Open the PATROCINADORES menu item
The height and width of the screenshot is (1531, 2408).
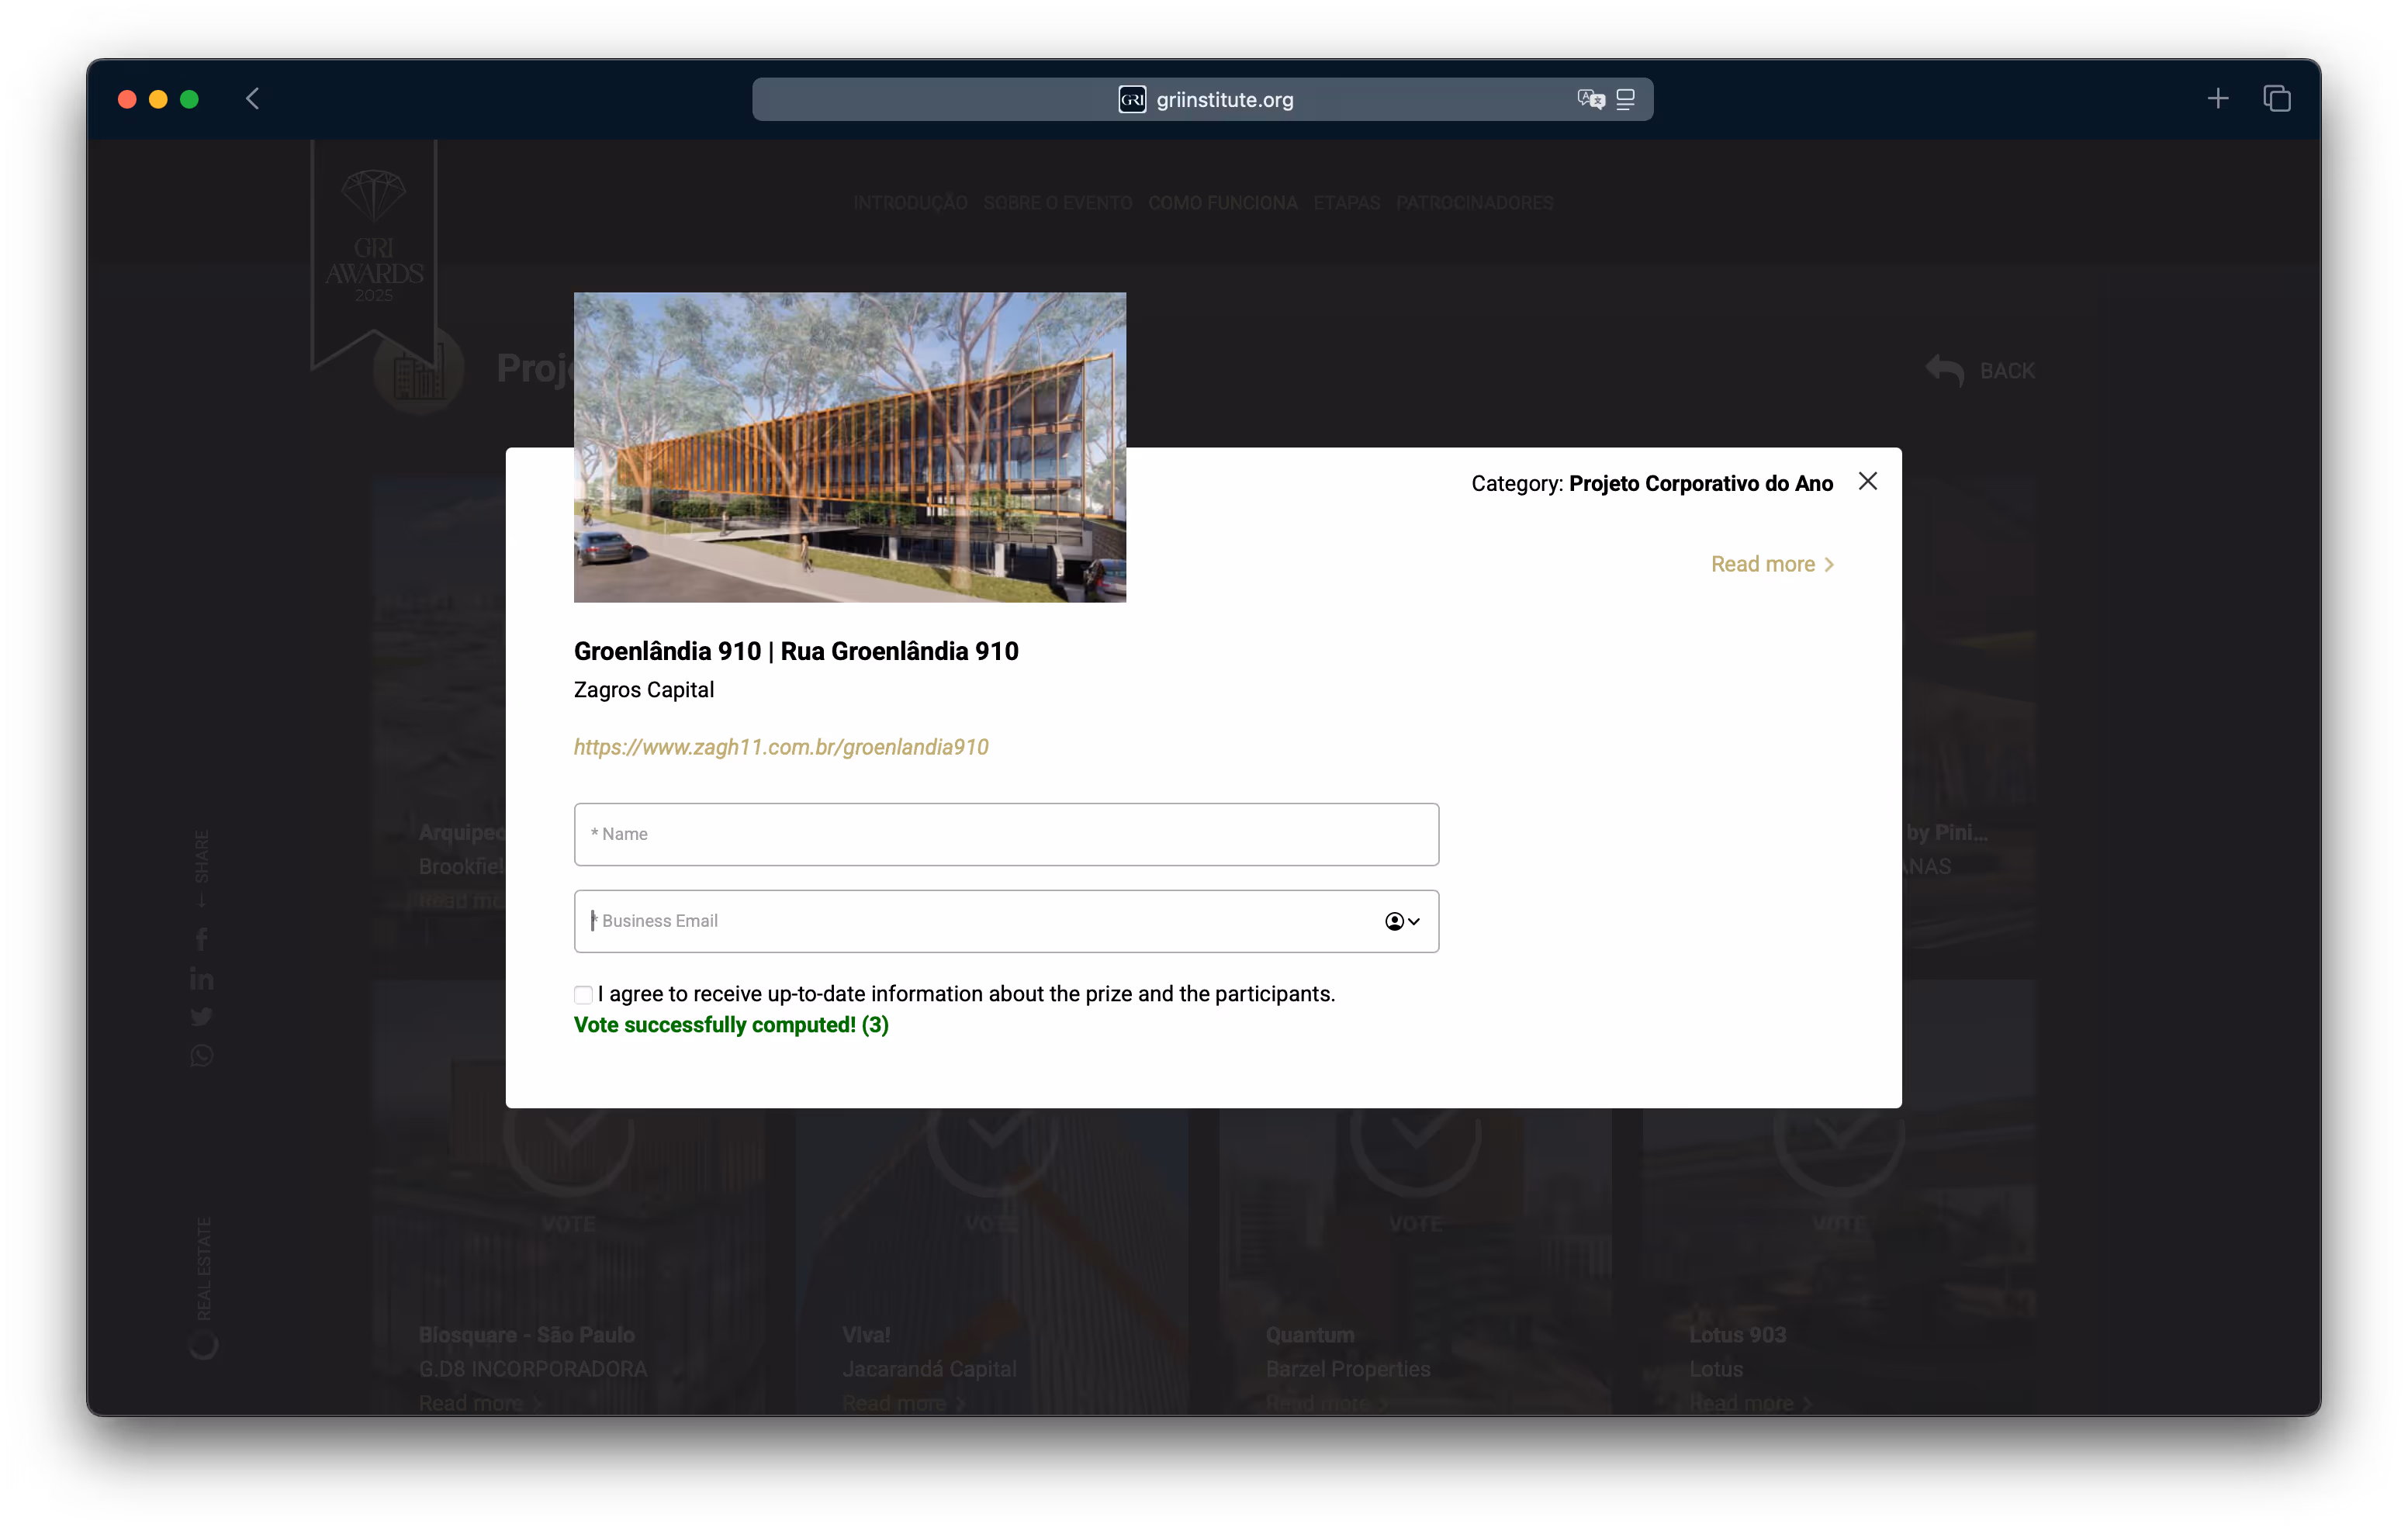[x=1474, y=203]
